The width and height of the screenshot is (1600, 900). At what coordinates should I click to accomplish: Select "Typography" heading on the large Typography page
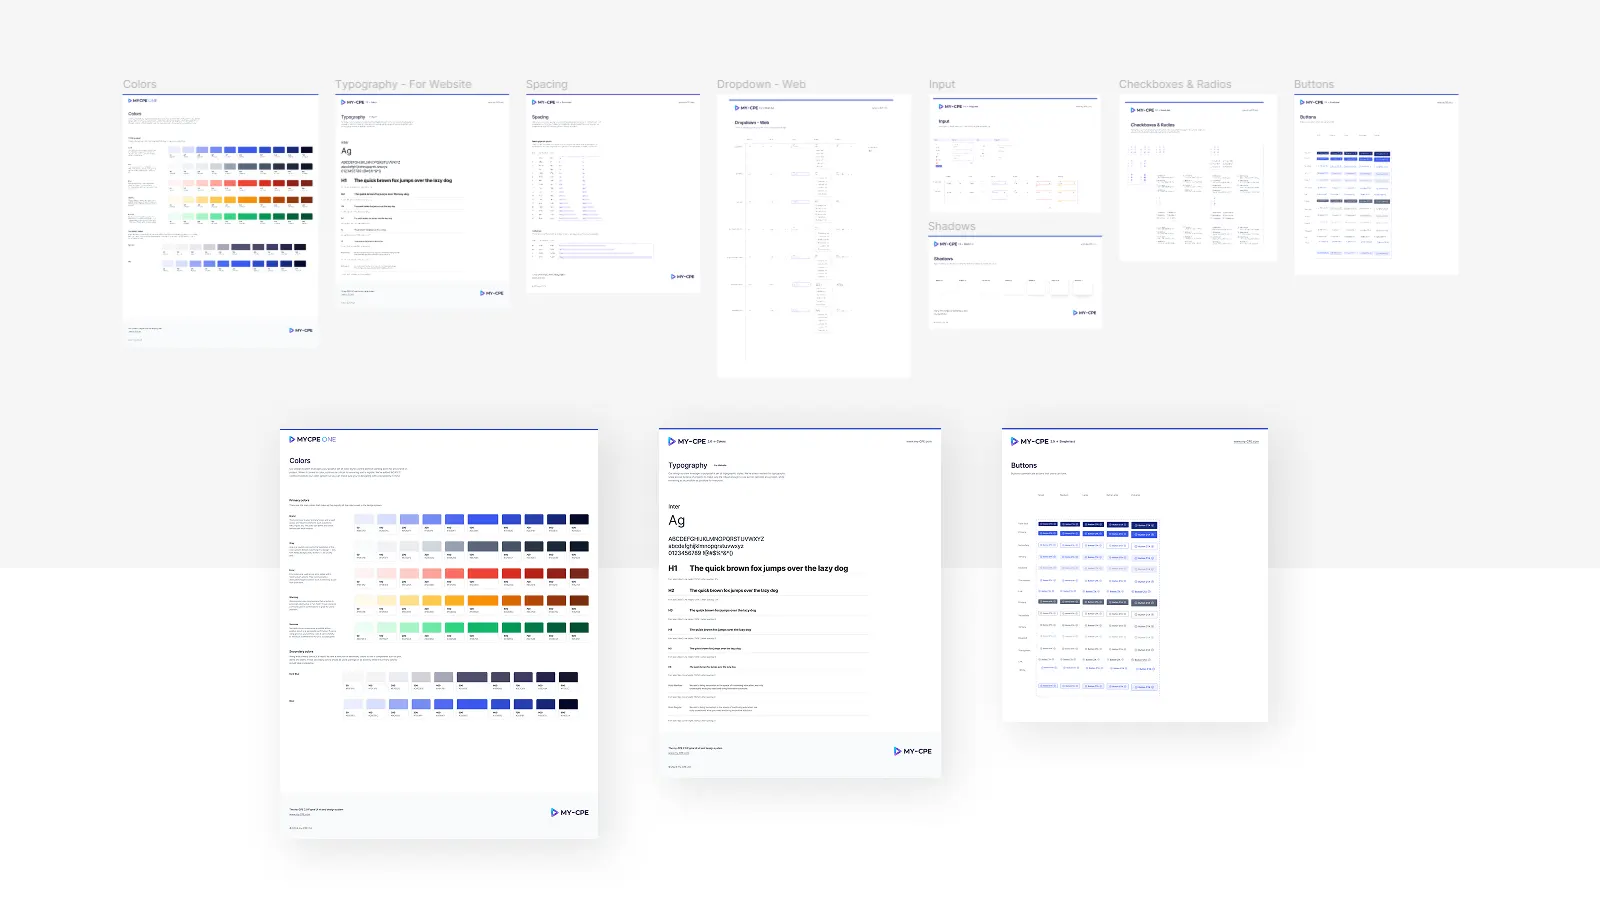point(688,465)
